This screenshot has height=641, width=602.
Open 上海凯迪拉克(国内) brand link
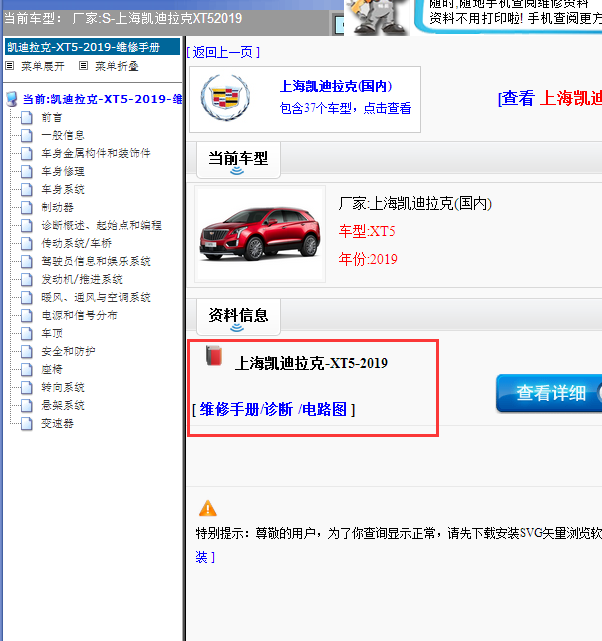pyautogui.click(x=336, y=86)
